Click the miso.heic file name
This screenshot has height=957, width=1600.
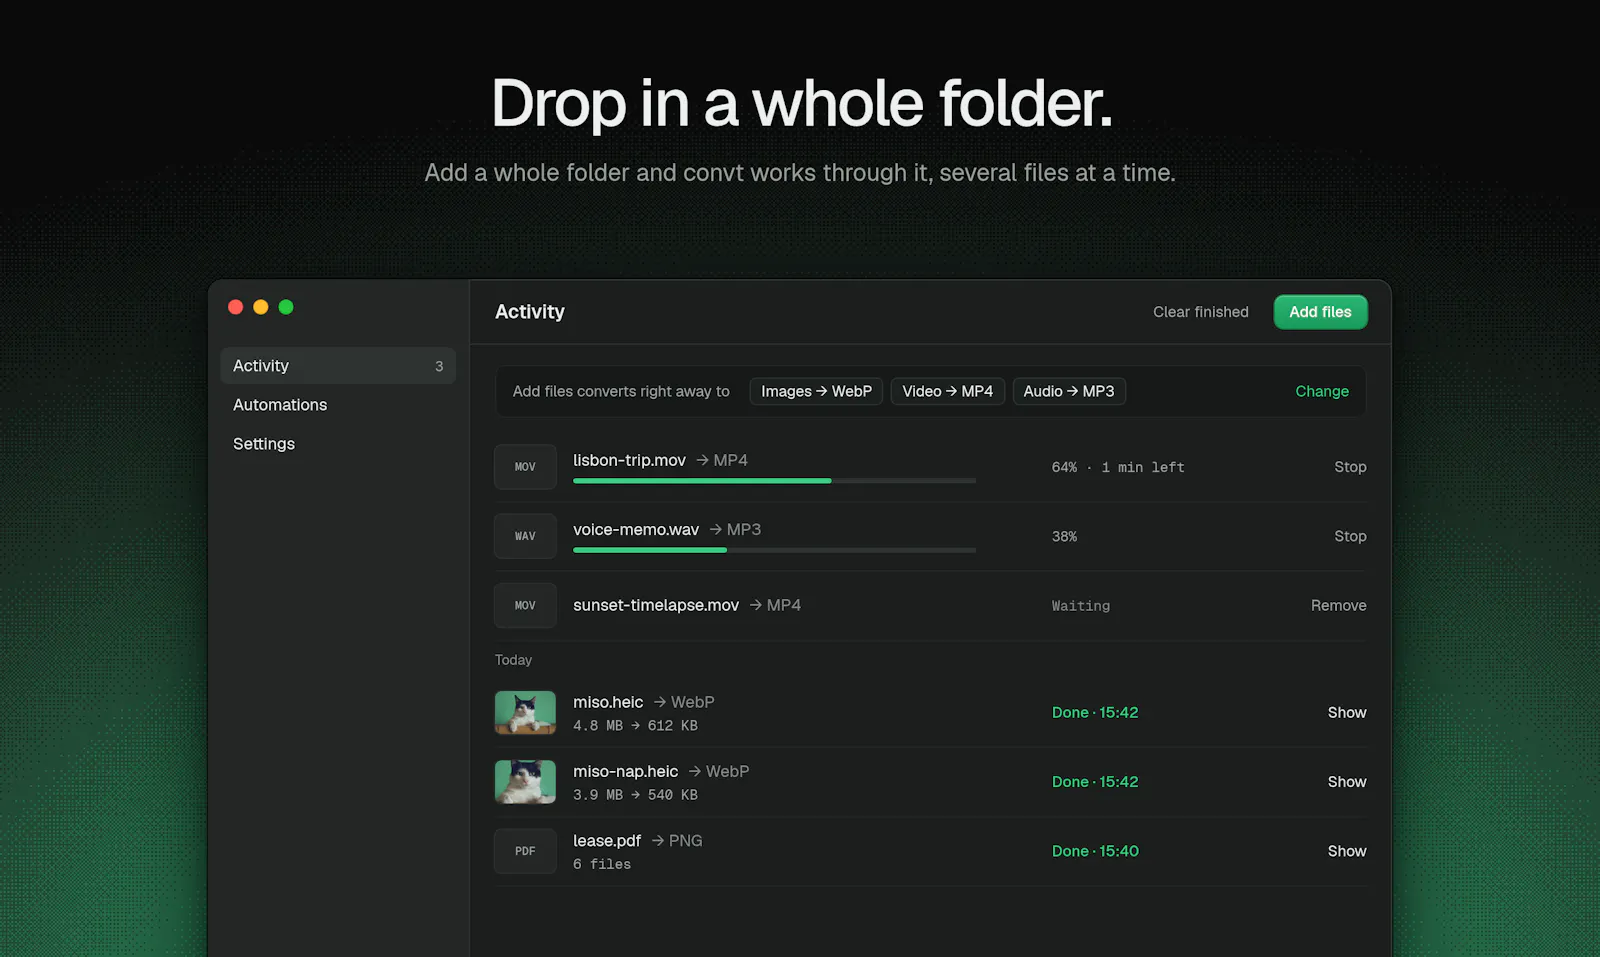coord(608,702)
